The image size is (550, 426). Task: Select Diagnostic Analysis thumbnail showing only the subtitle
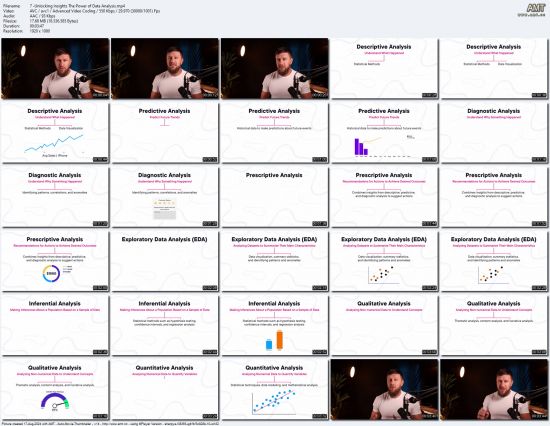[494, 133]
